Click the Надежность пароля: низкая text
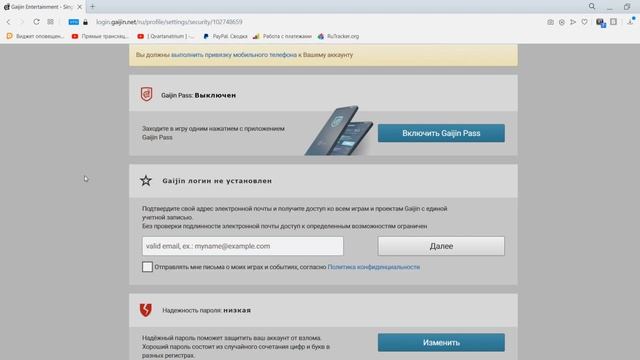Screen dimensions: 640x360 point(207,310)
